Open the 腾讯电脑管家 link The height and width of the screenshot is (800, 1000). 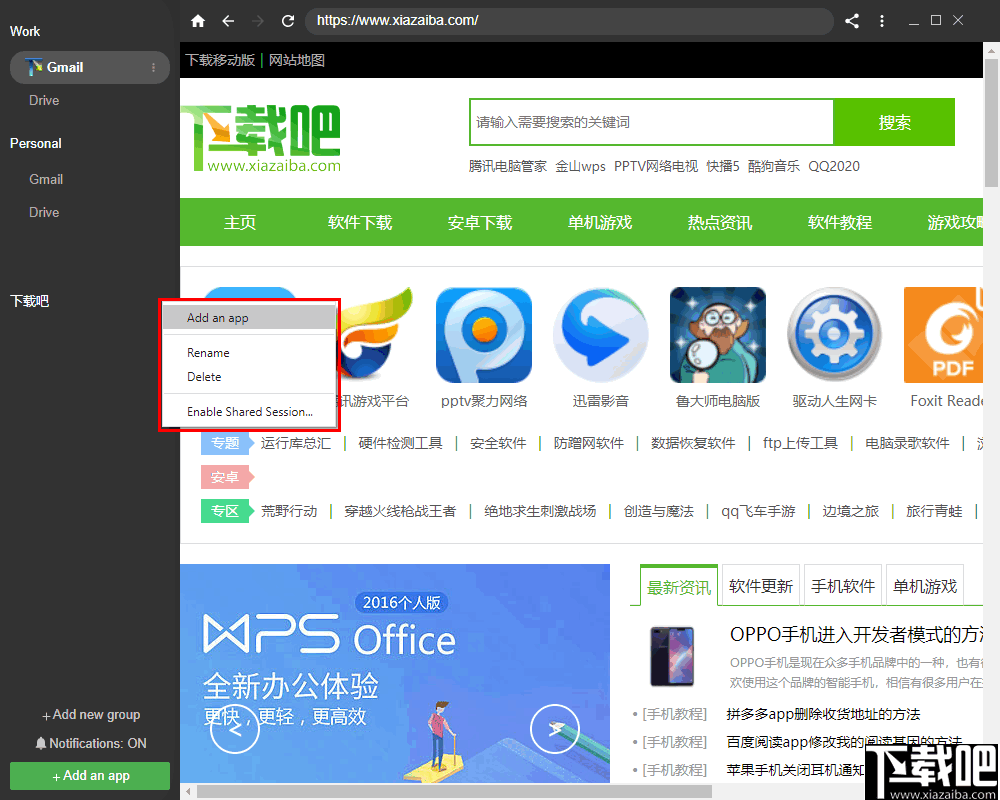point(508,166)
